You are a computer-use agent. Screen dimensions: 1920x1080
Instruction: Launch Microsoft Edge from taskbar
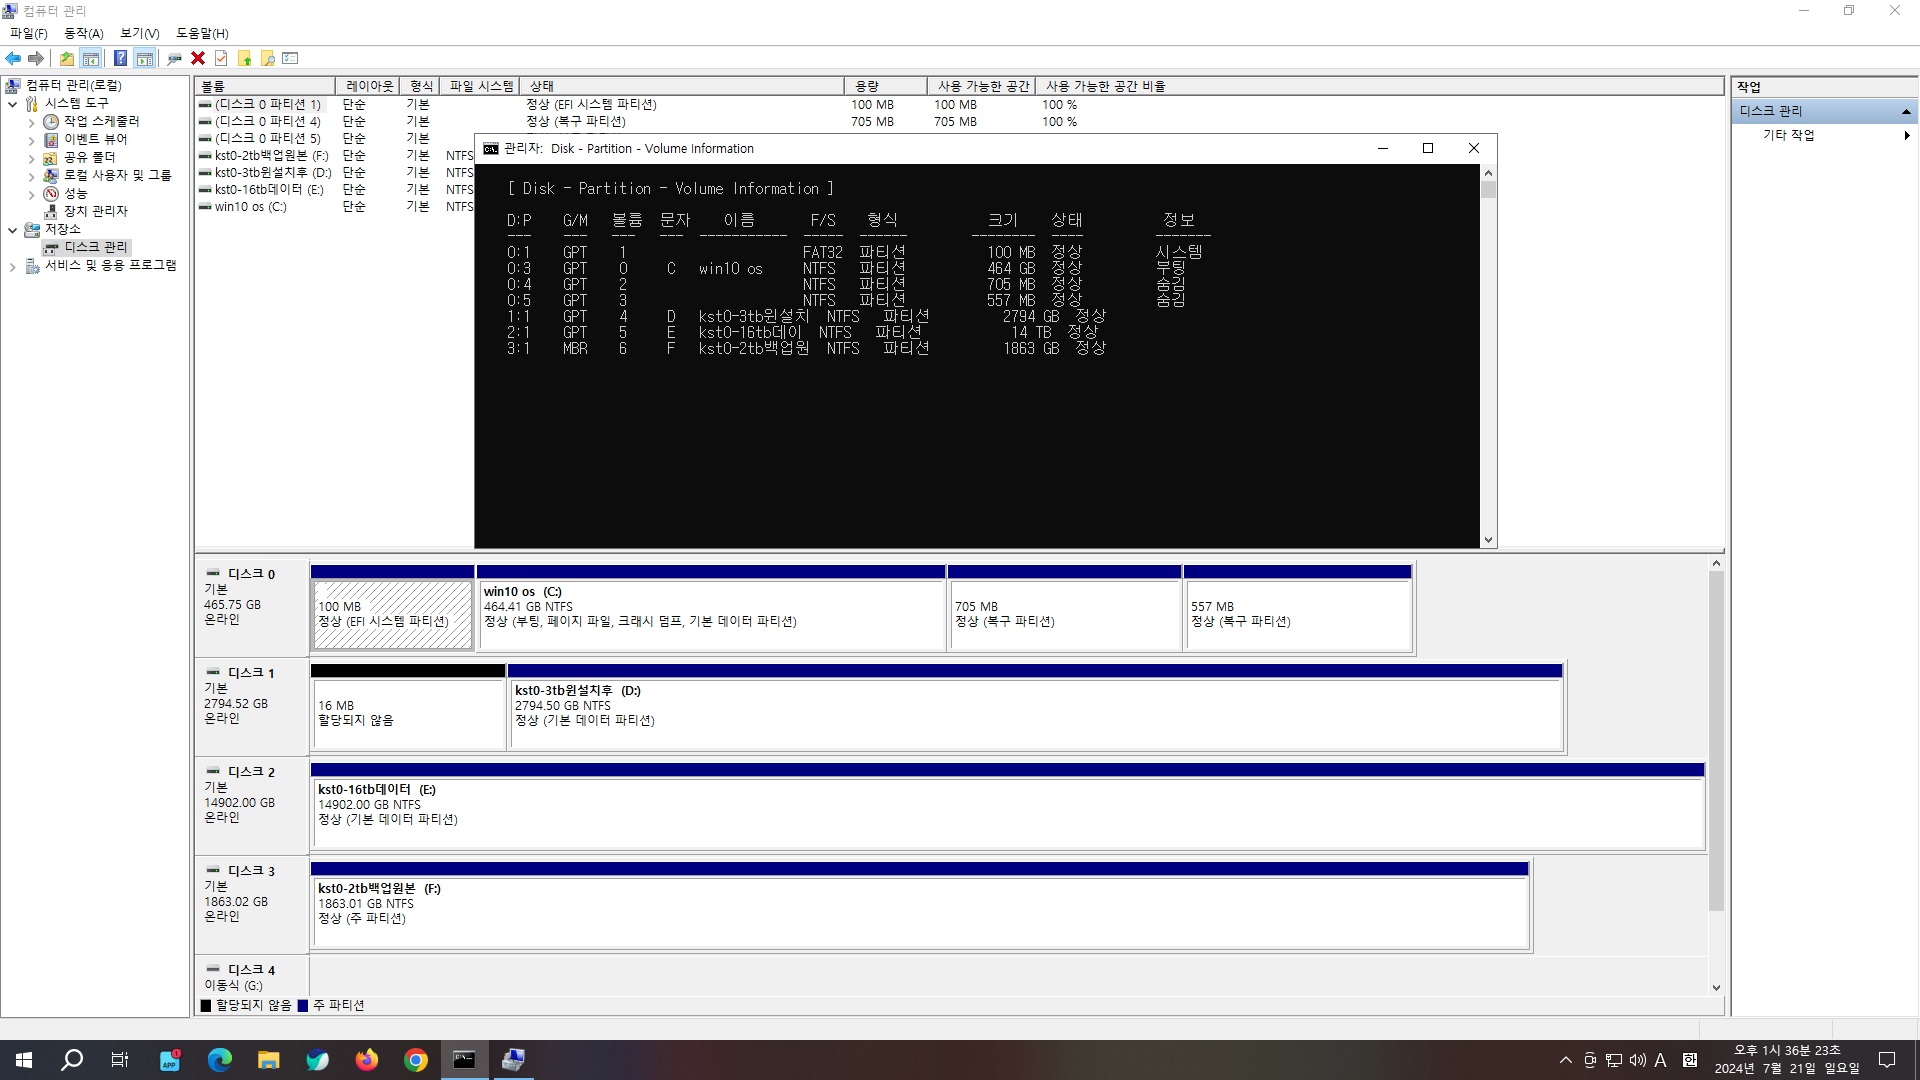coord(219,1060)
